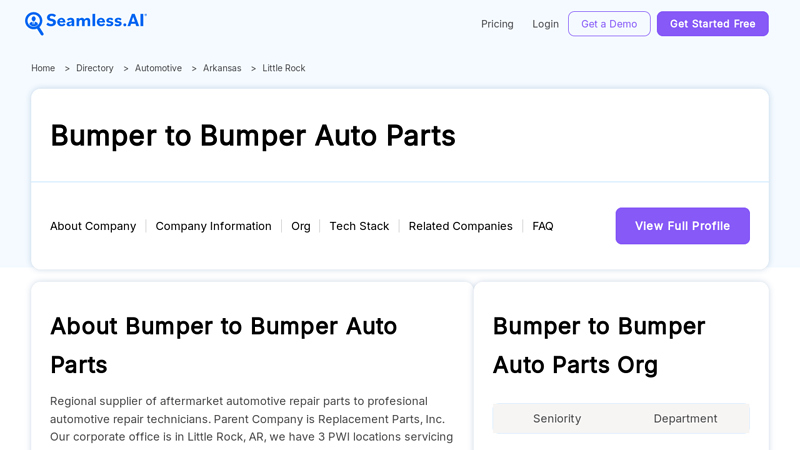This screenshot has height=450, width=800.
Task: Click the View Full Profile button
Action: 682,226
